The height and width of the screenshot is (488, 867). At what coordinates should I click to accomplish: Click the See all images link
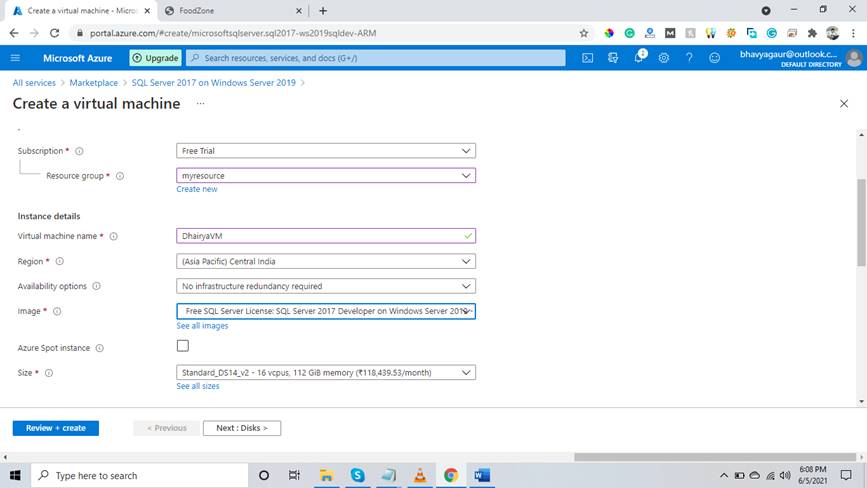pyautogui.click(x=202, y=326)
